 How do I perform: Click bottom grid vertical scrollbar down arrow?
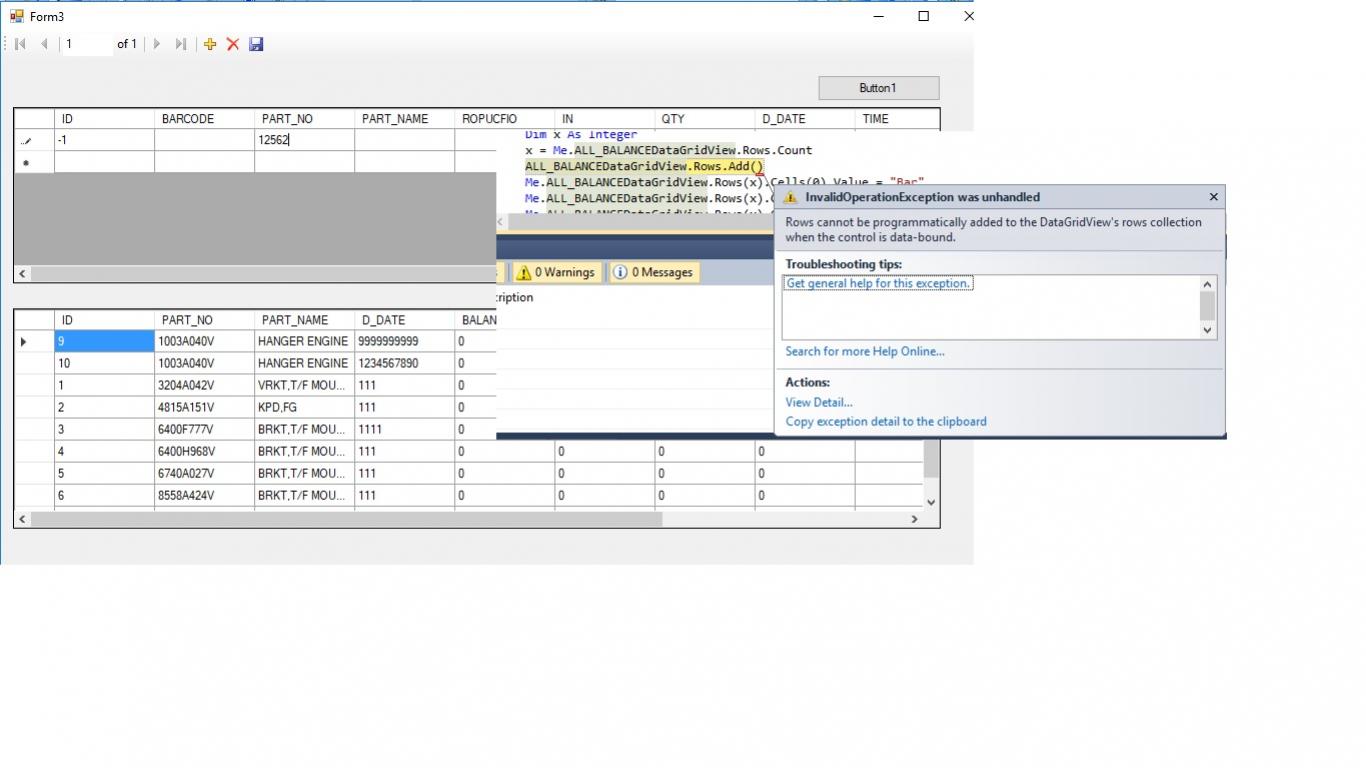(931, 502)
